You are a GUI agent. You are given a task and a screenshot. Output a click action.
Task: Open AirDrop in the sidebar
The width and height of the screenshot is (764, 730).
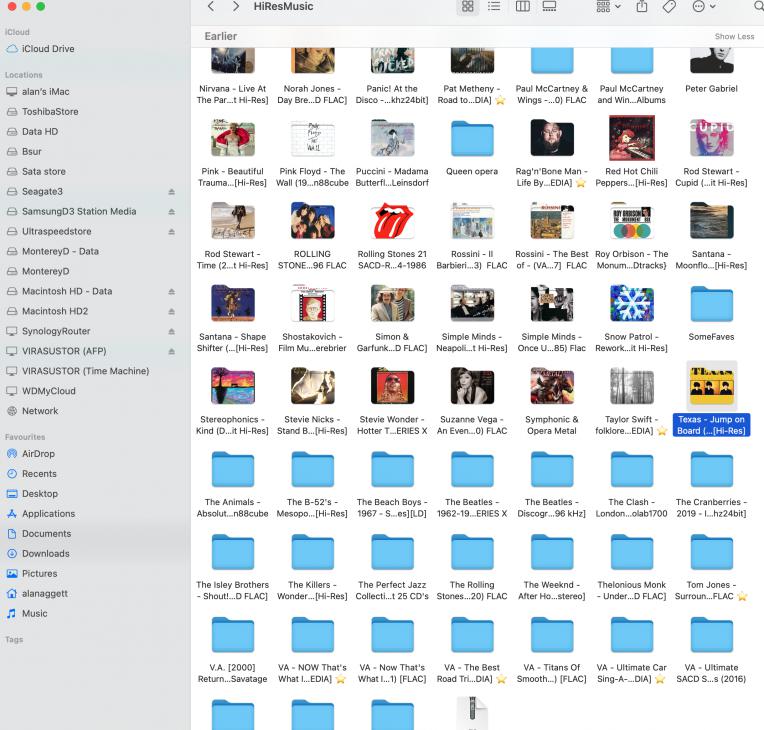tap(38, 453)
